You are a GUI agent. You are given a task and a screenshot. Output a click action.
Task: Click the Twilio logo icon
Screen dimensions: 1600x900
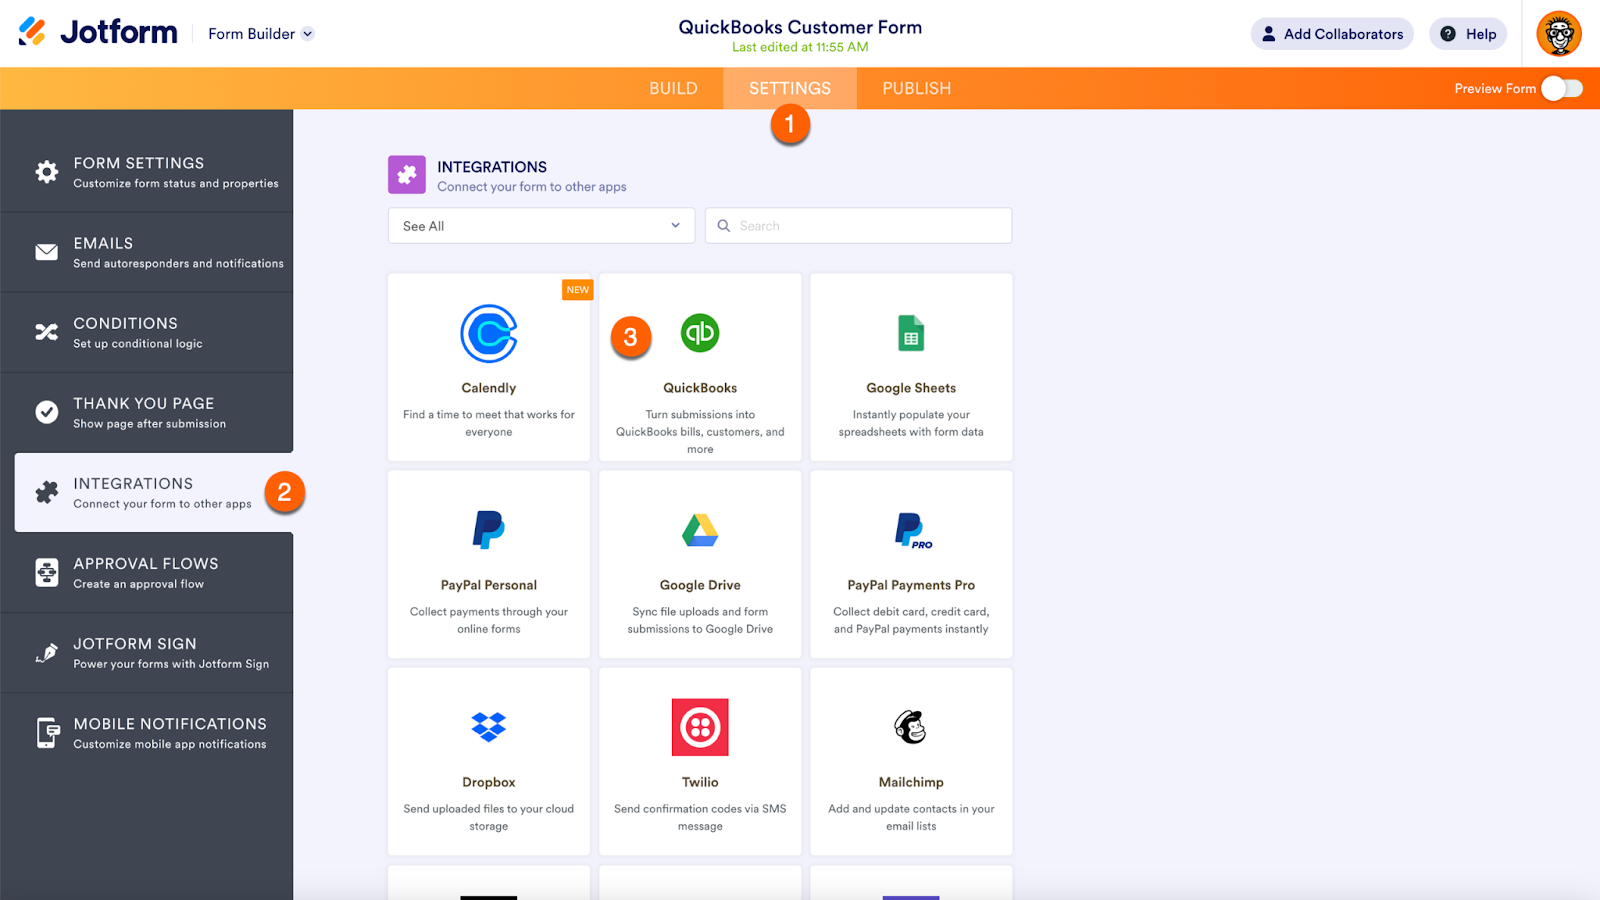tap(700, 727)
